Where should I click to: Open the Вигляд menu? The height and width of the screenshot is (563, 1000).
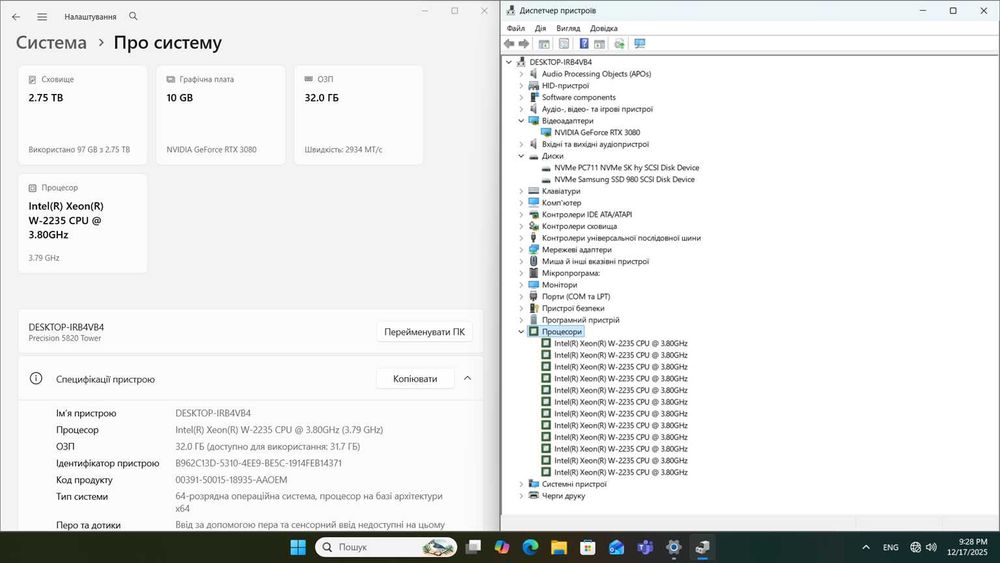pos(568,28)
